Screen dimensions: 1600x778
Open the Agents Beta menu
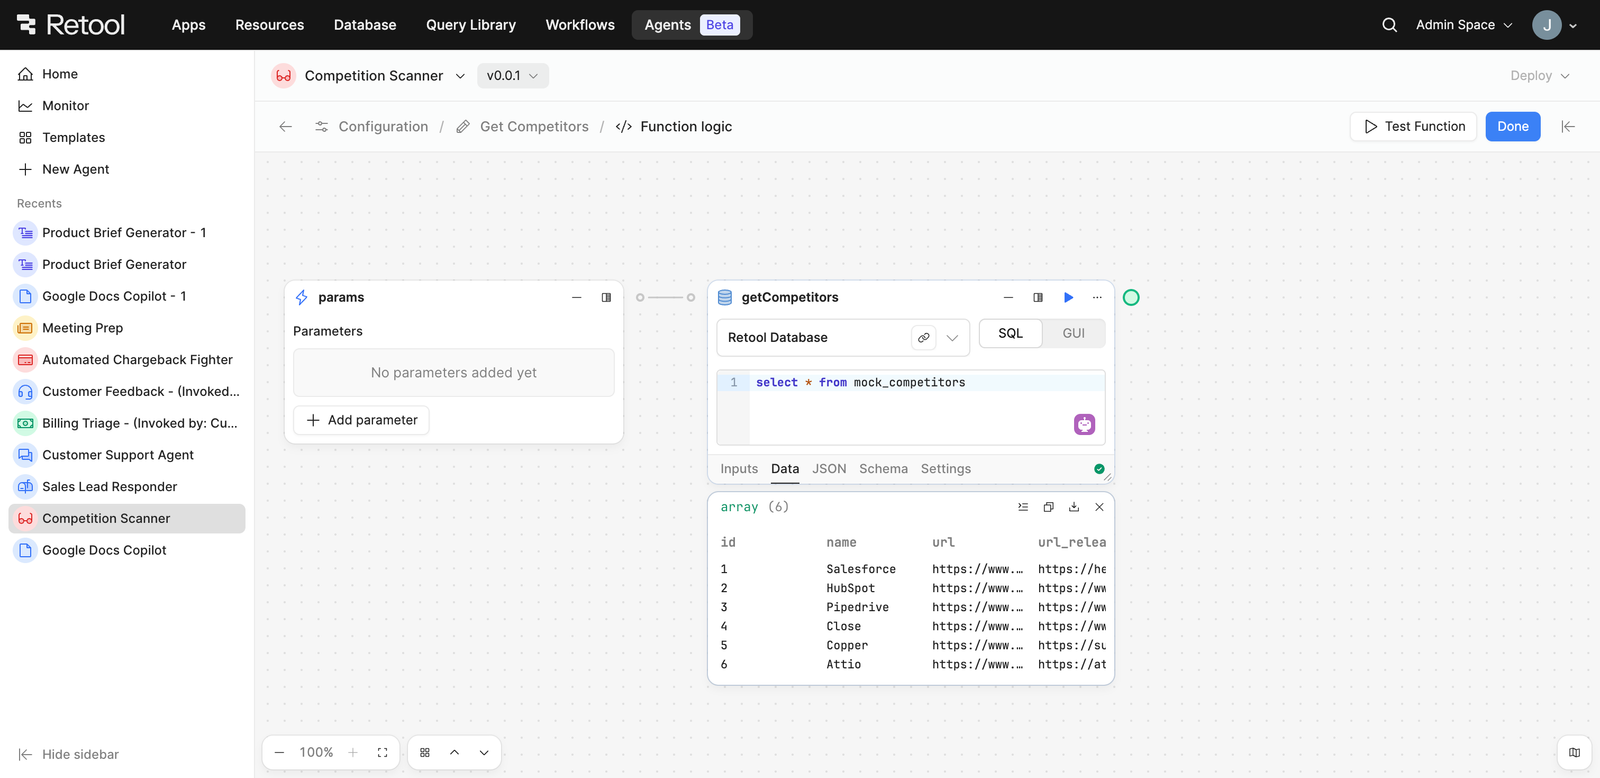(692, 25)
